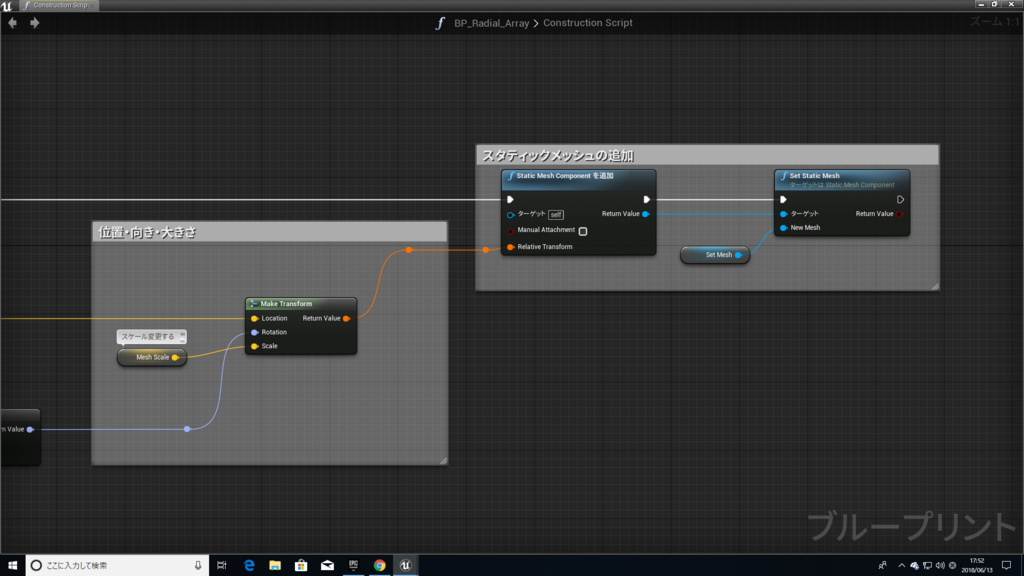Click exec input pin of Static Mesh Component node
This screenshot has height=576, width=1024.
tap(511, 200)
